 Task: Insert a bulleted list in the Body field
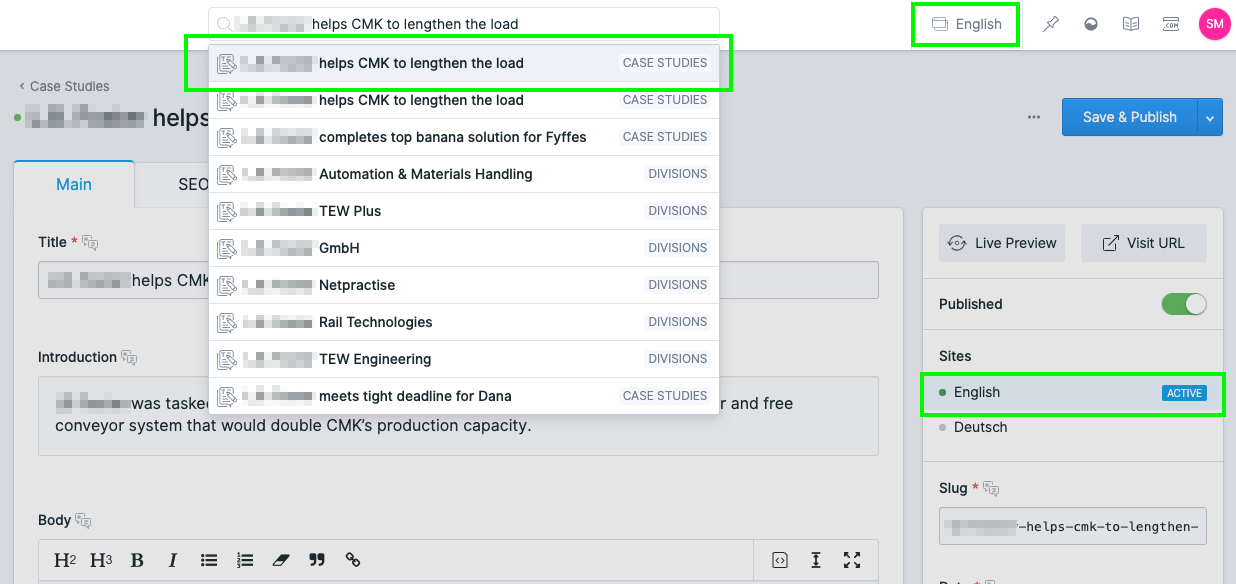click(209, 560)
